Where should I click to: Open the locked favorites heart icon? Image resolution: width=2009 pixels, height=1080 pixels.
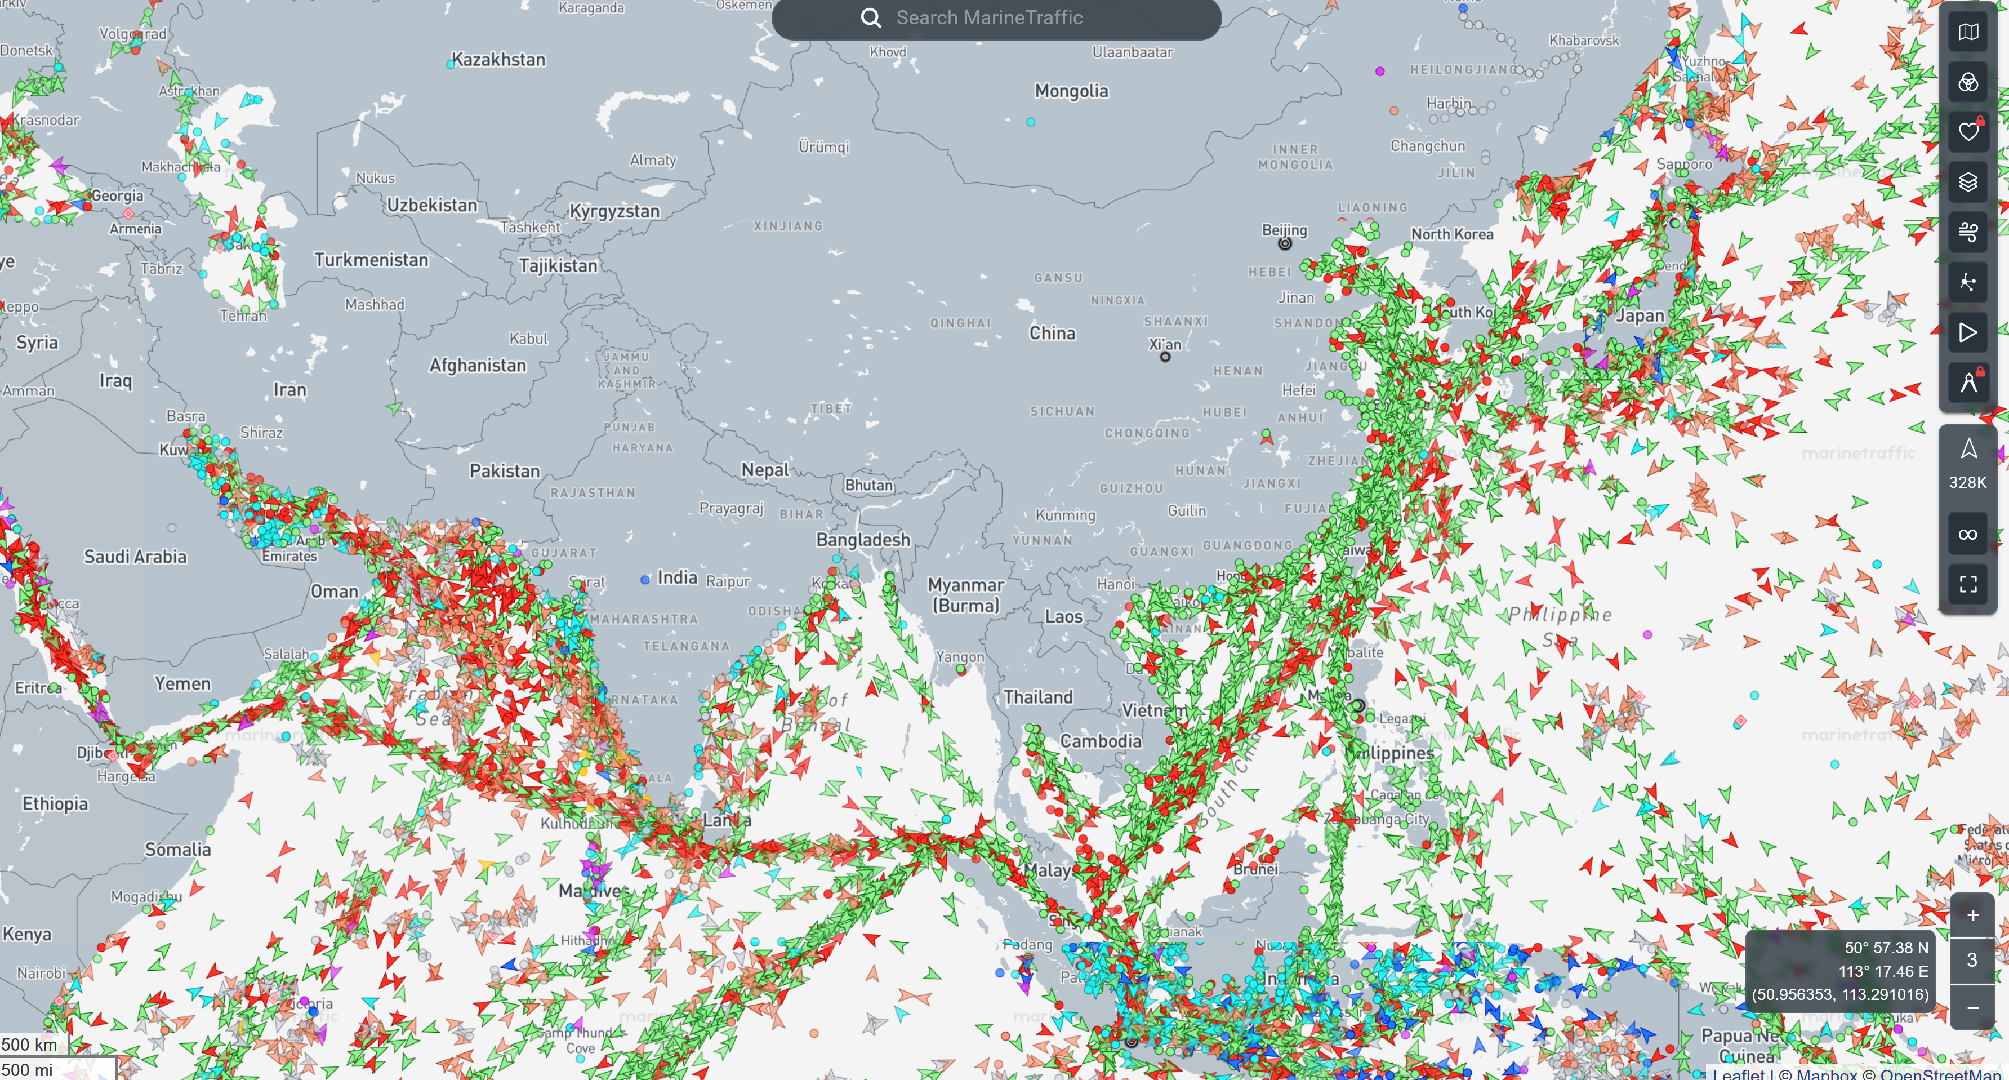(x=1968, y=132)
